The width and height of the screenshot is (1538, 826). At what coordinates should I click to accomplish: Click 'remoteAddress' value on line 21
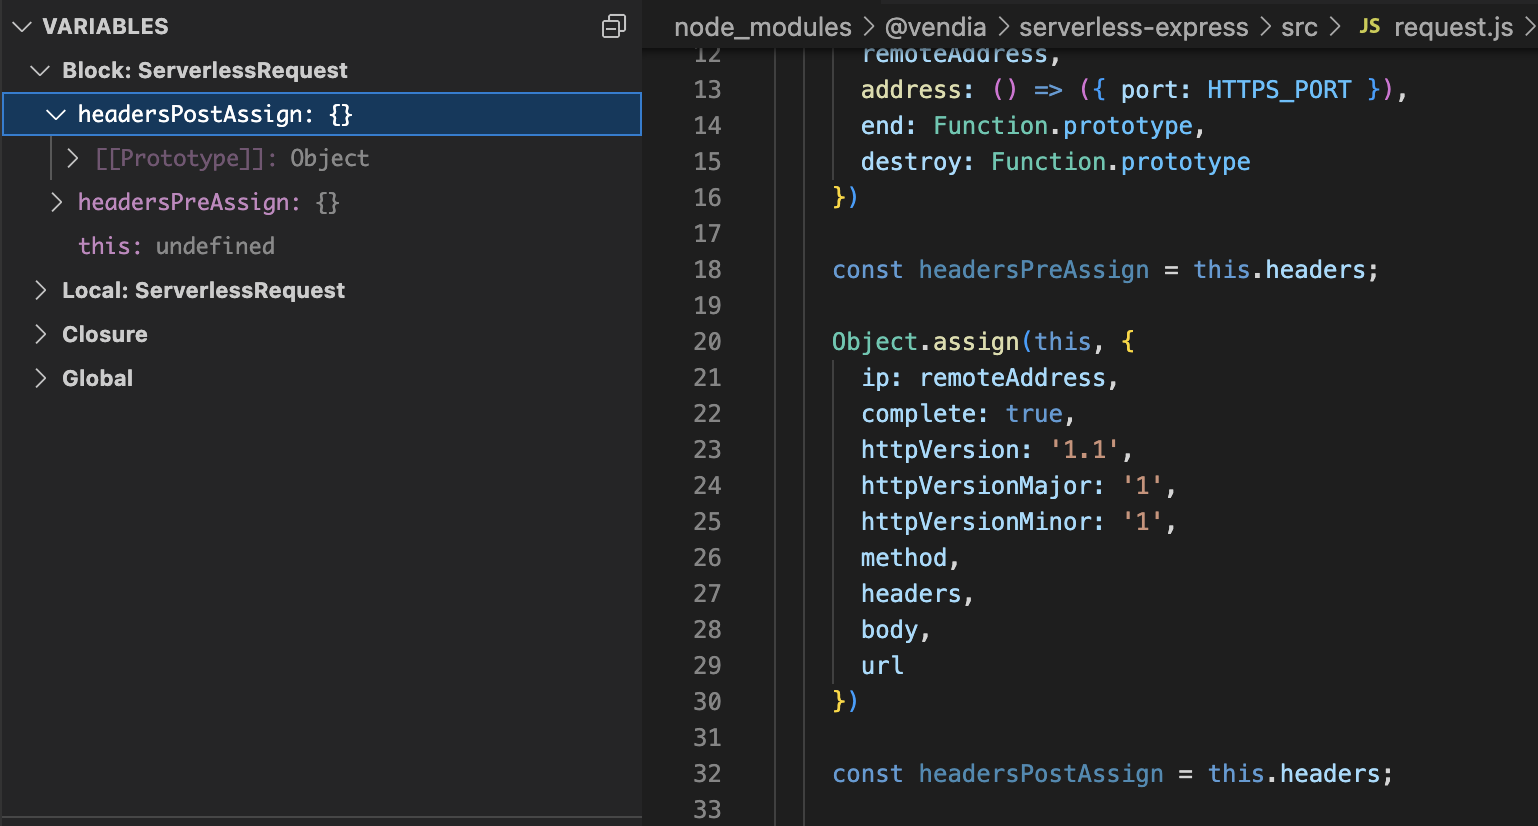click(1013, 378)
